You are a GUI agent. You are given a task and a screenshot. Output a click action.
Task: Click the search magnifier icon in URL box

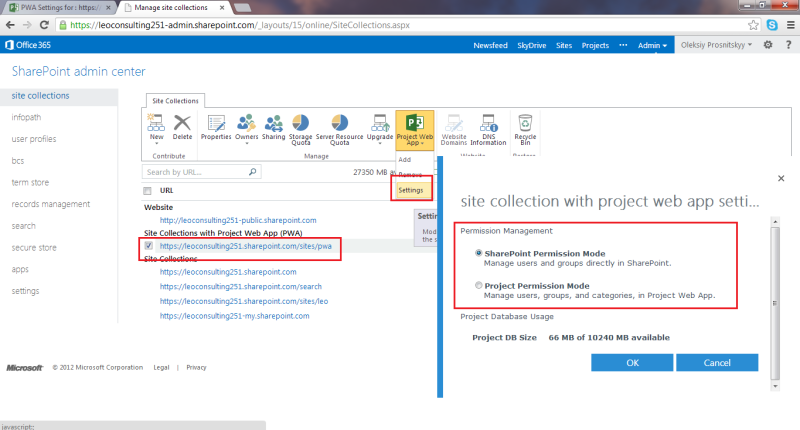(x=253, y=172)
